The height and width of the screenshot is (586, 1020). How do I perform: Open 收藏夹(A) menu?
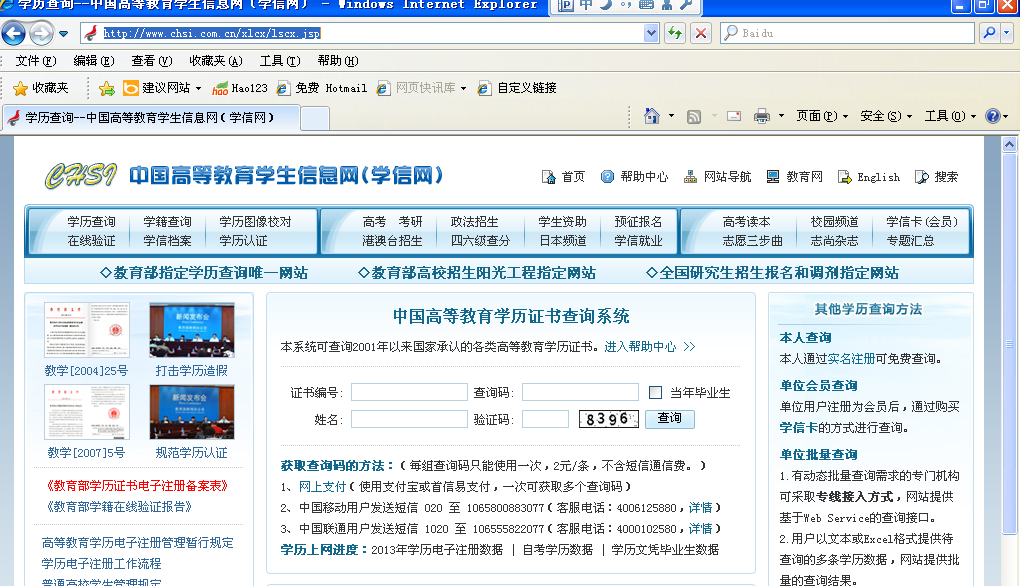click(x=216, y=60)
